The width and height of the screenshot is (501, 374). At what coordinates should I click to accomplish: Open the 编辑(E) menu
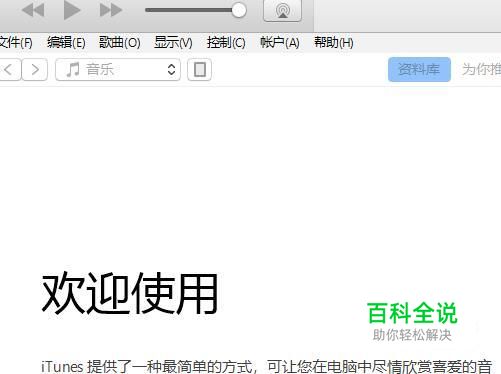click(x=66, y=43)
